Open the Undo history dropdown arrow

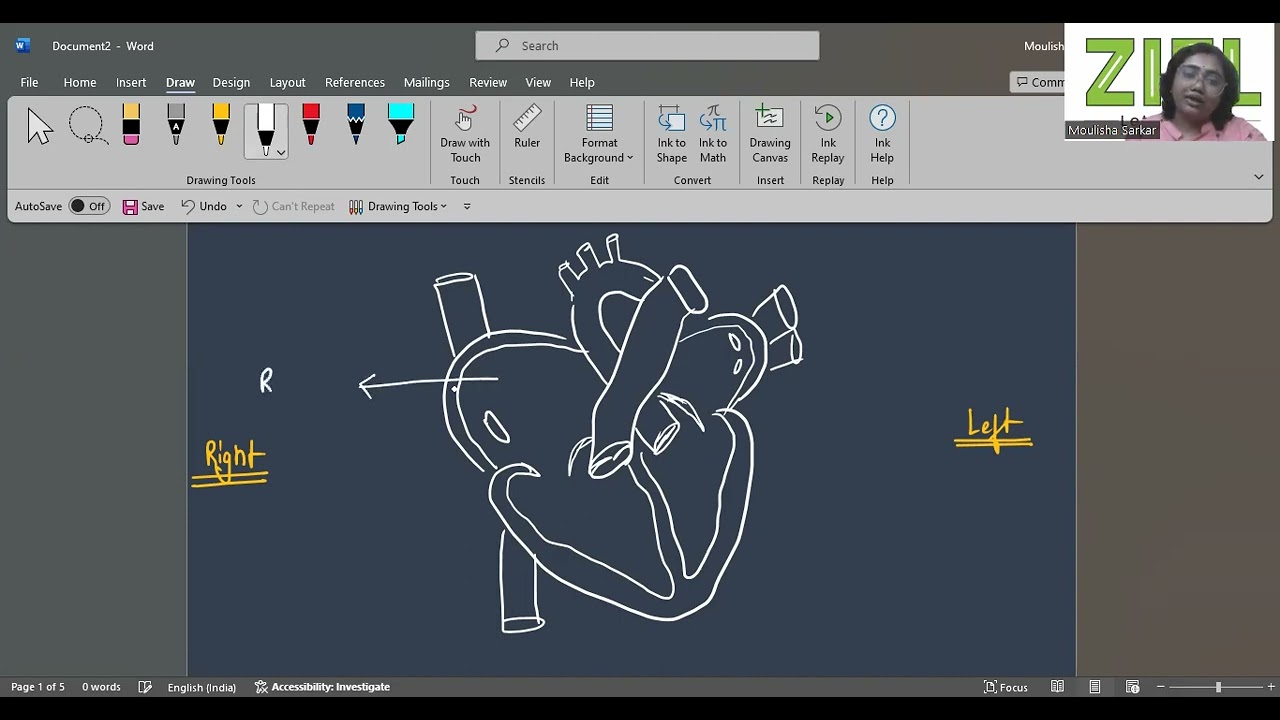(x=239, y=206)
